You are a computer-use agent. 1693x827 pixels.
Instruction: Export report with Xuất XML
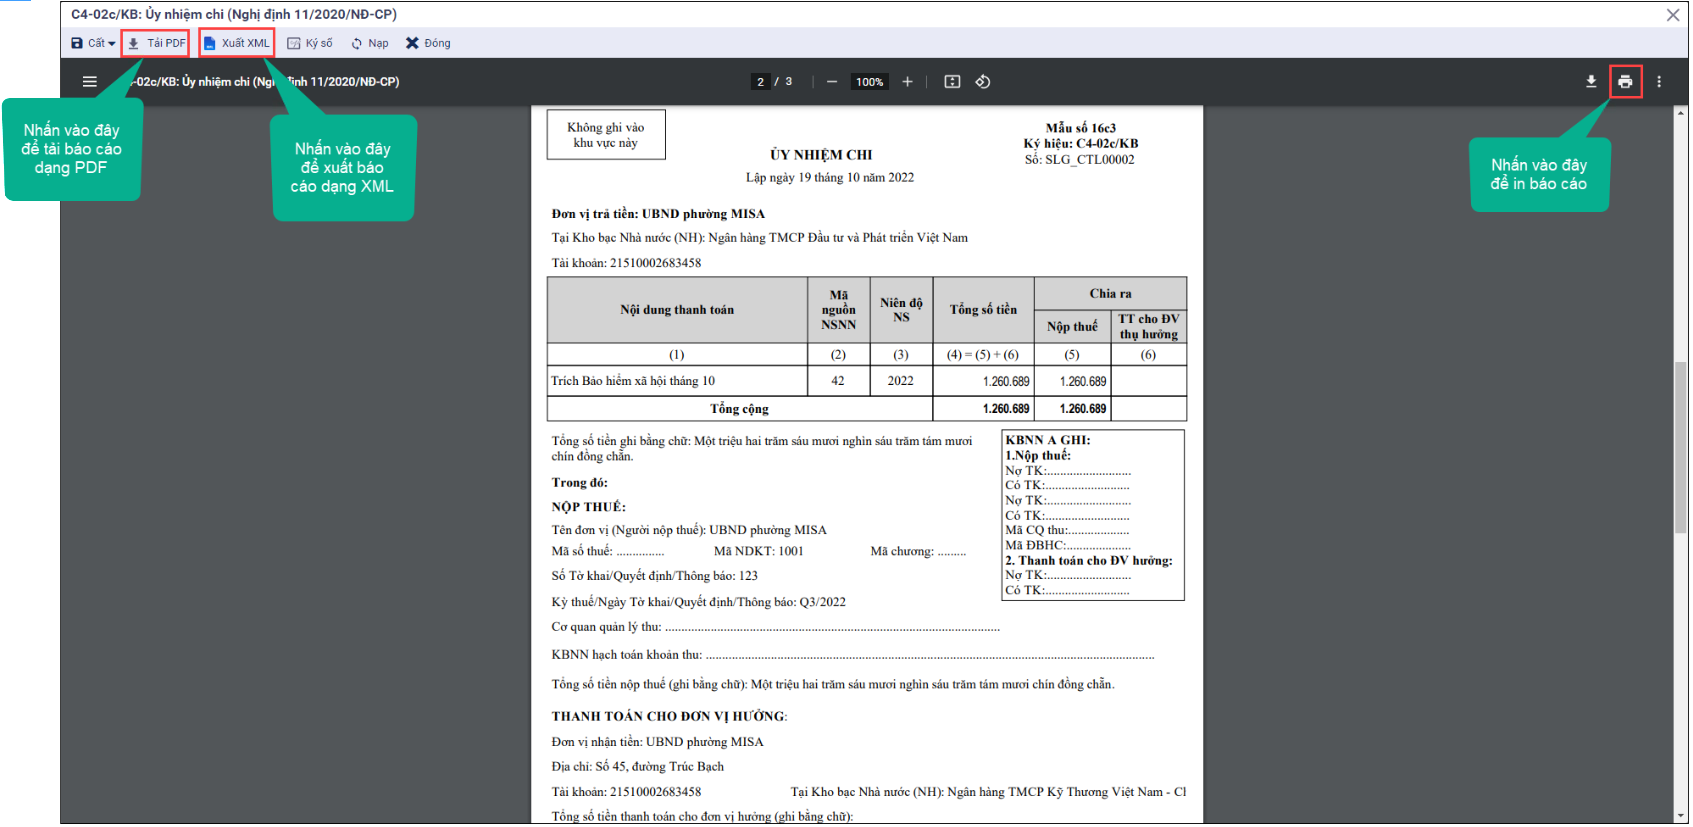pyautogui.click(x=236, y=43)
